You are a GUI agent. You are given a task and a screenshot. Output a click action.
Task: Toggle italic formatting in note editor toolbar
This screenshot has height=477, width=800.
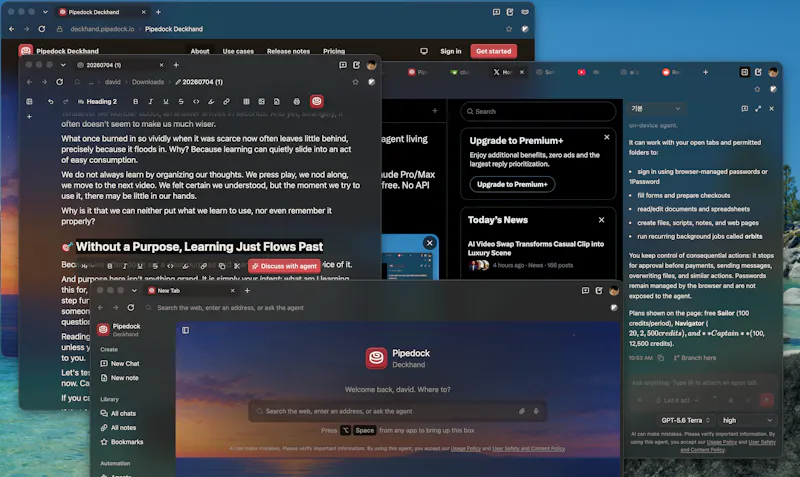[x=151, y=102]
